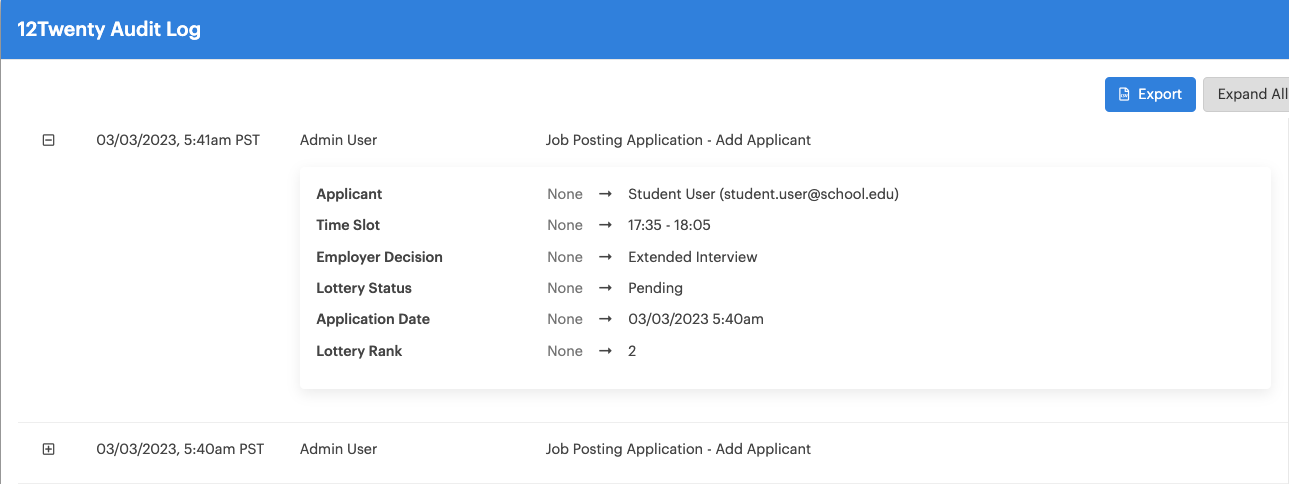Click the Pending lottery status value
This screenshot has height=484, width=1289.
(x=655, y=288)
